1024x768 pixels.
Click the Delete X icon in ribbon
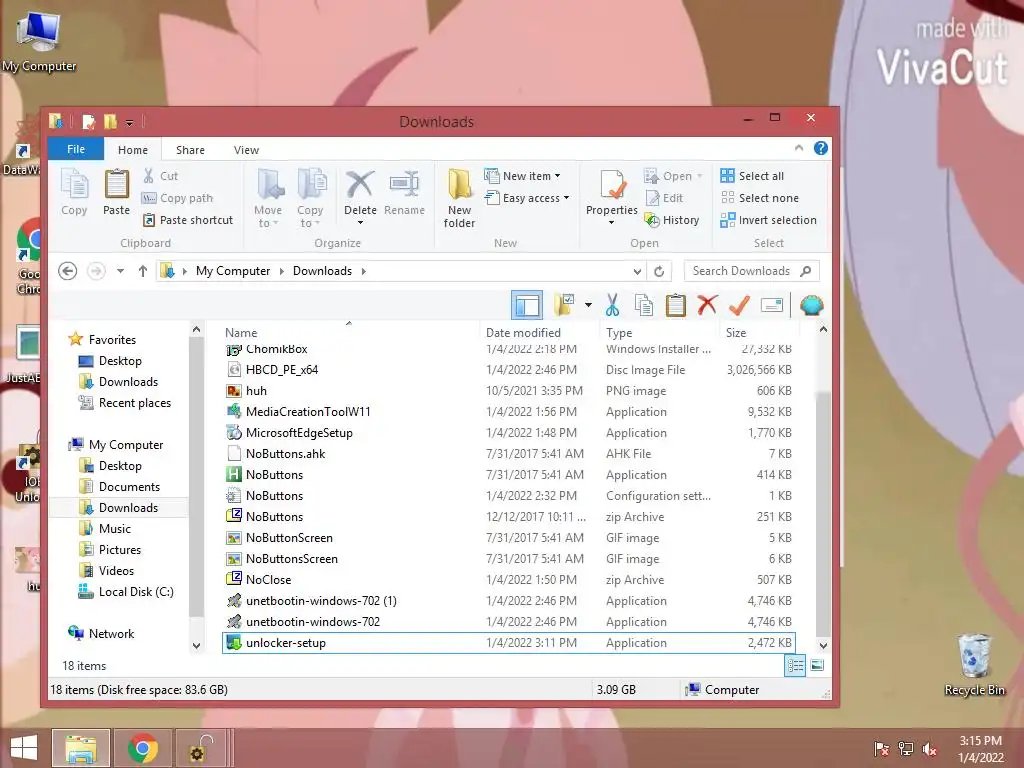[360, 185]
